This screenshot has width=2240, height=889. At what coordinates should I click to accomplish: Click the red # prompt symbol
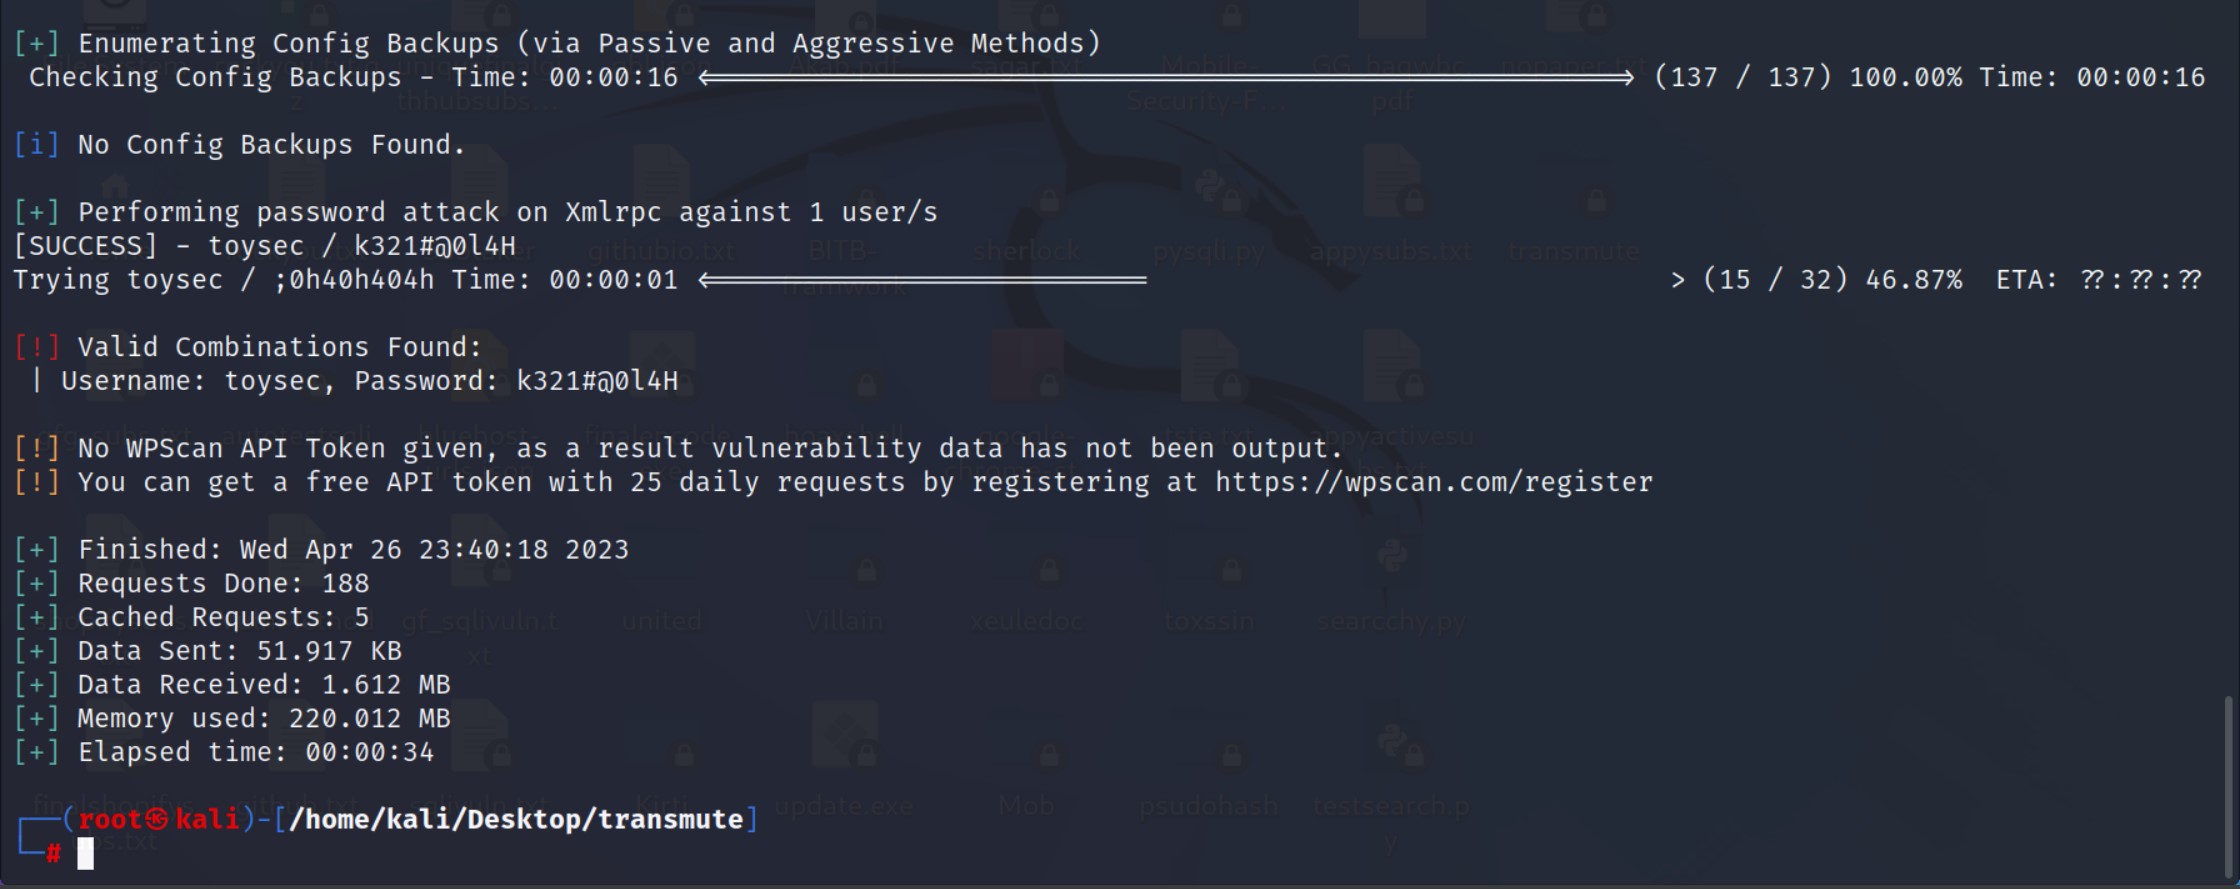pyautogui.click(x=54, y=854)
